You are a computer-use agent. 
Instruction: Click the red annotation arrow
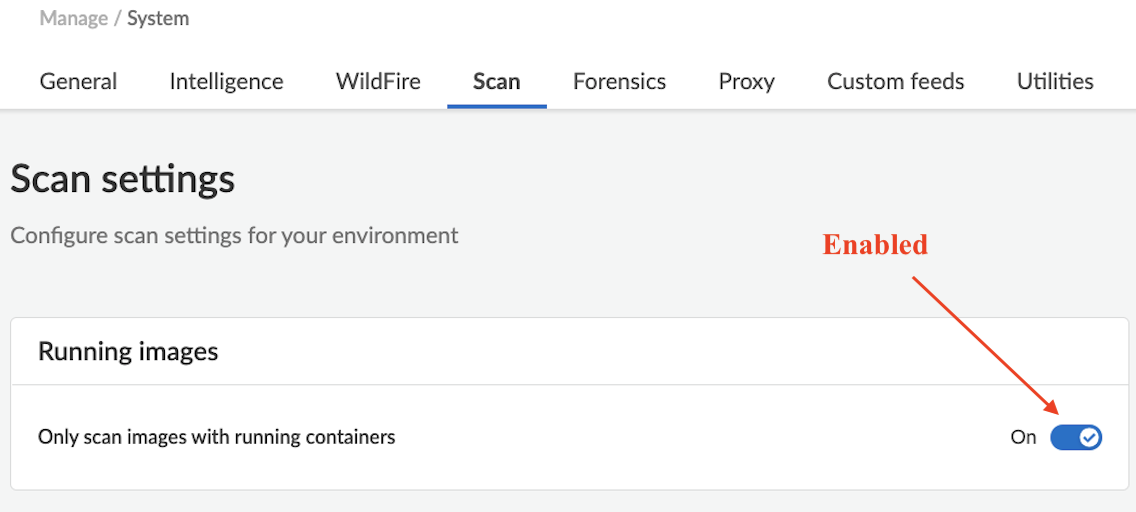point(985,344)
